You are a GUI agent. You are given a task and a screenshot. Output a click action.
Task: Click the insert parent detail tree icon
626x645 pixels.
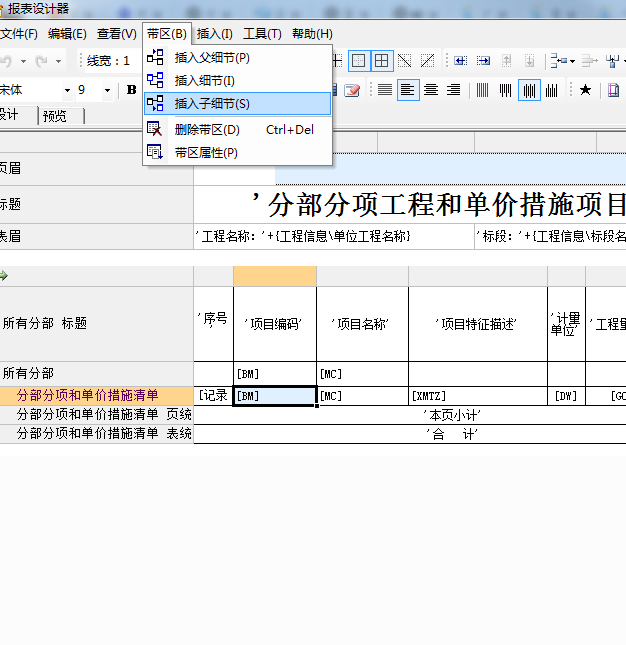155,58
